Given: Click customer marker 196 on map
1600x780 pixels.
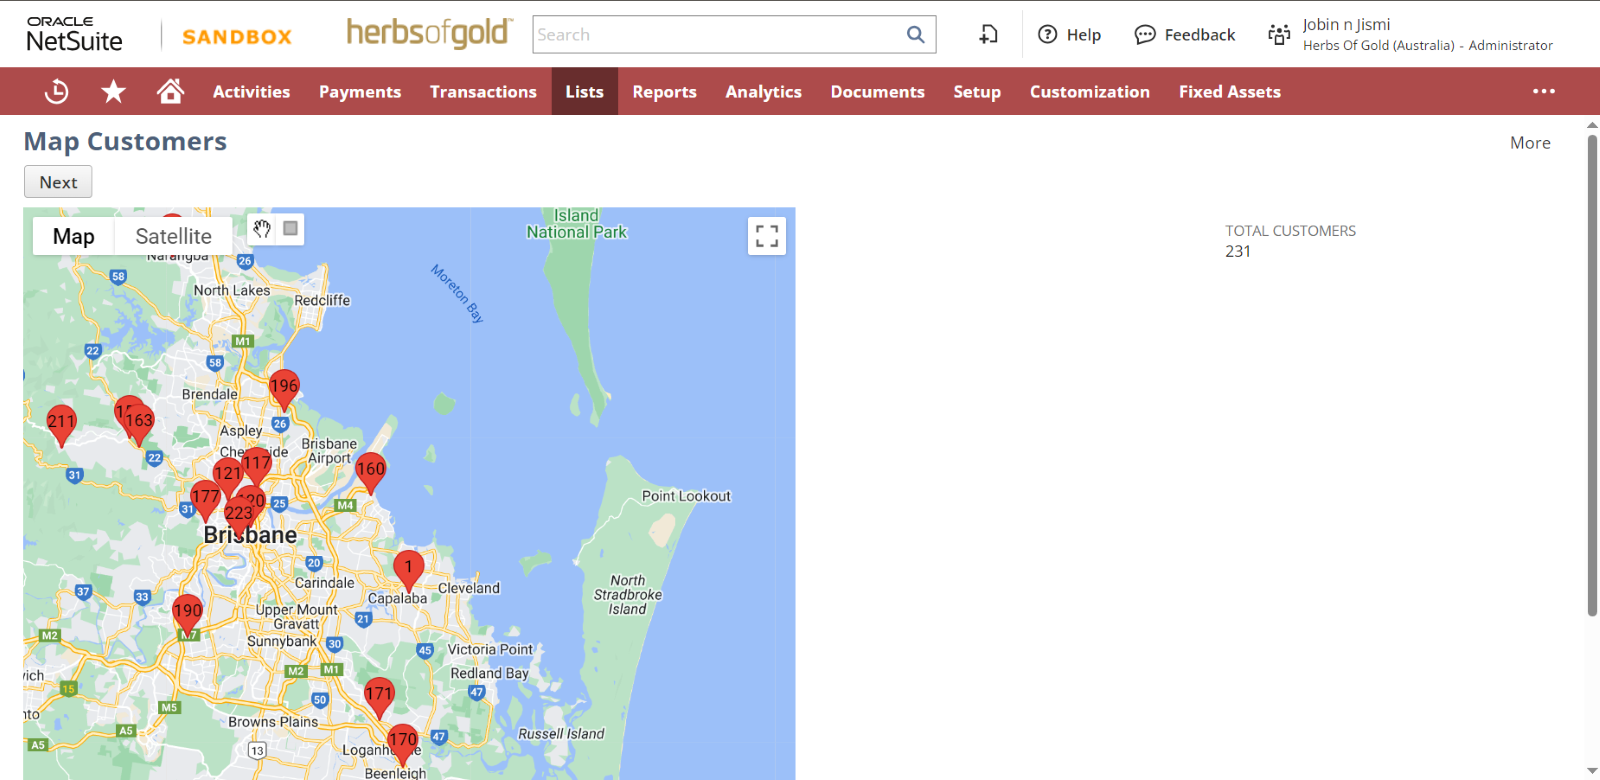Looking at the screenshot, I should tap(284, 388).
